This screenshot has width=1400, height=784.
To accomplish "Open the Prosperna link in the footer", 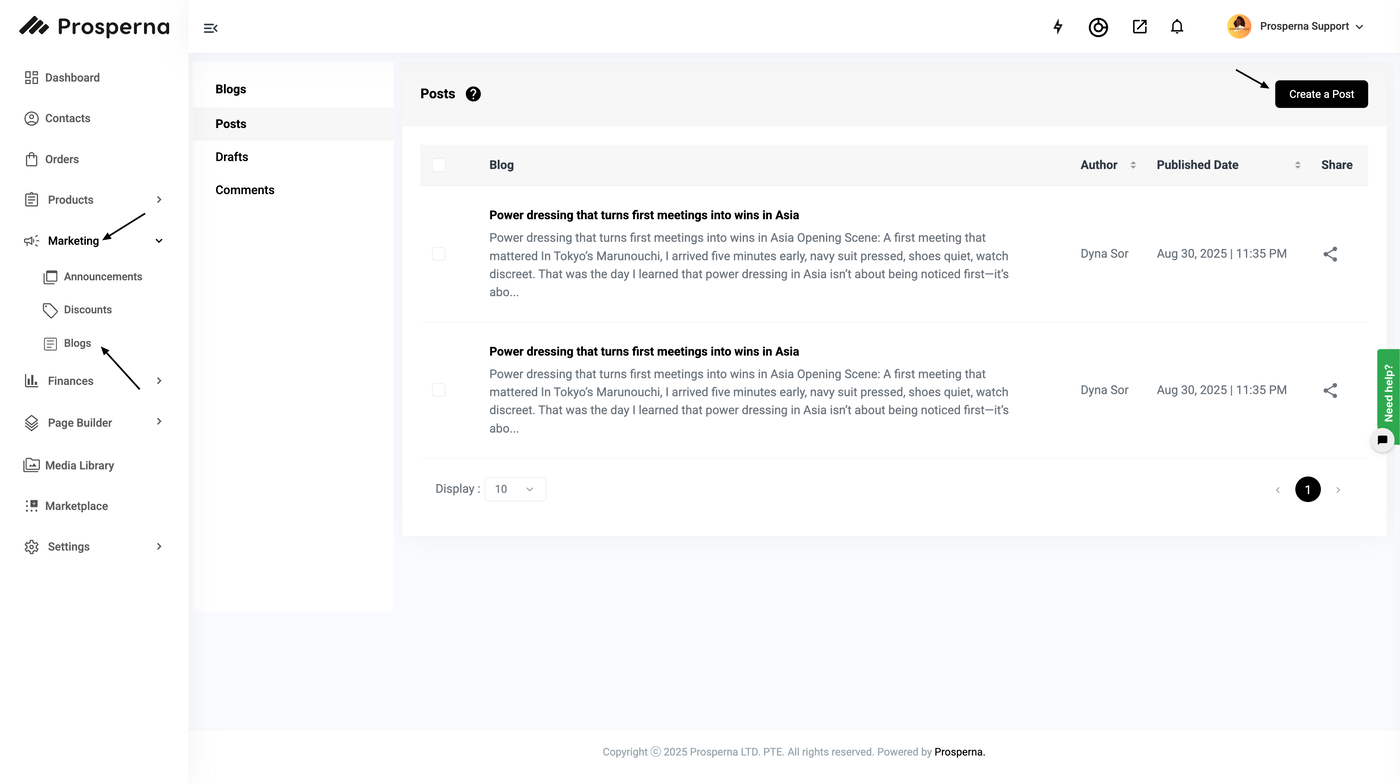I will pyautogui.click(x=959, y=752).
